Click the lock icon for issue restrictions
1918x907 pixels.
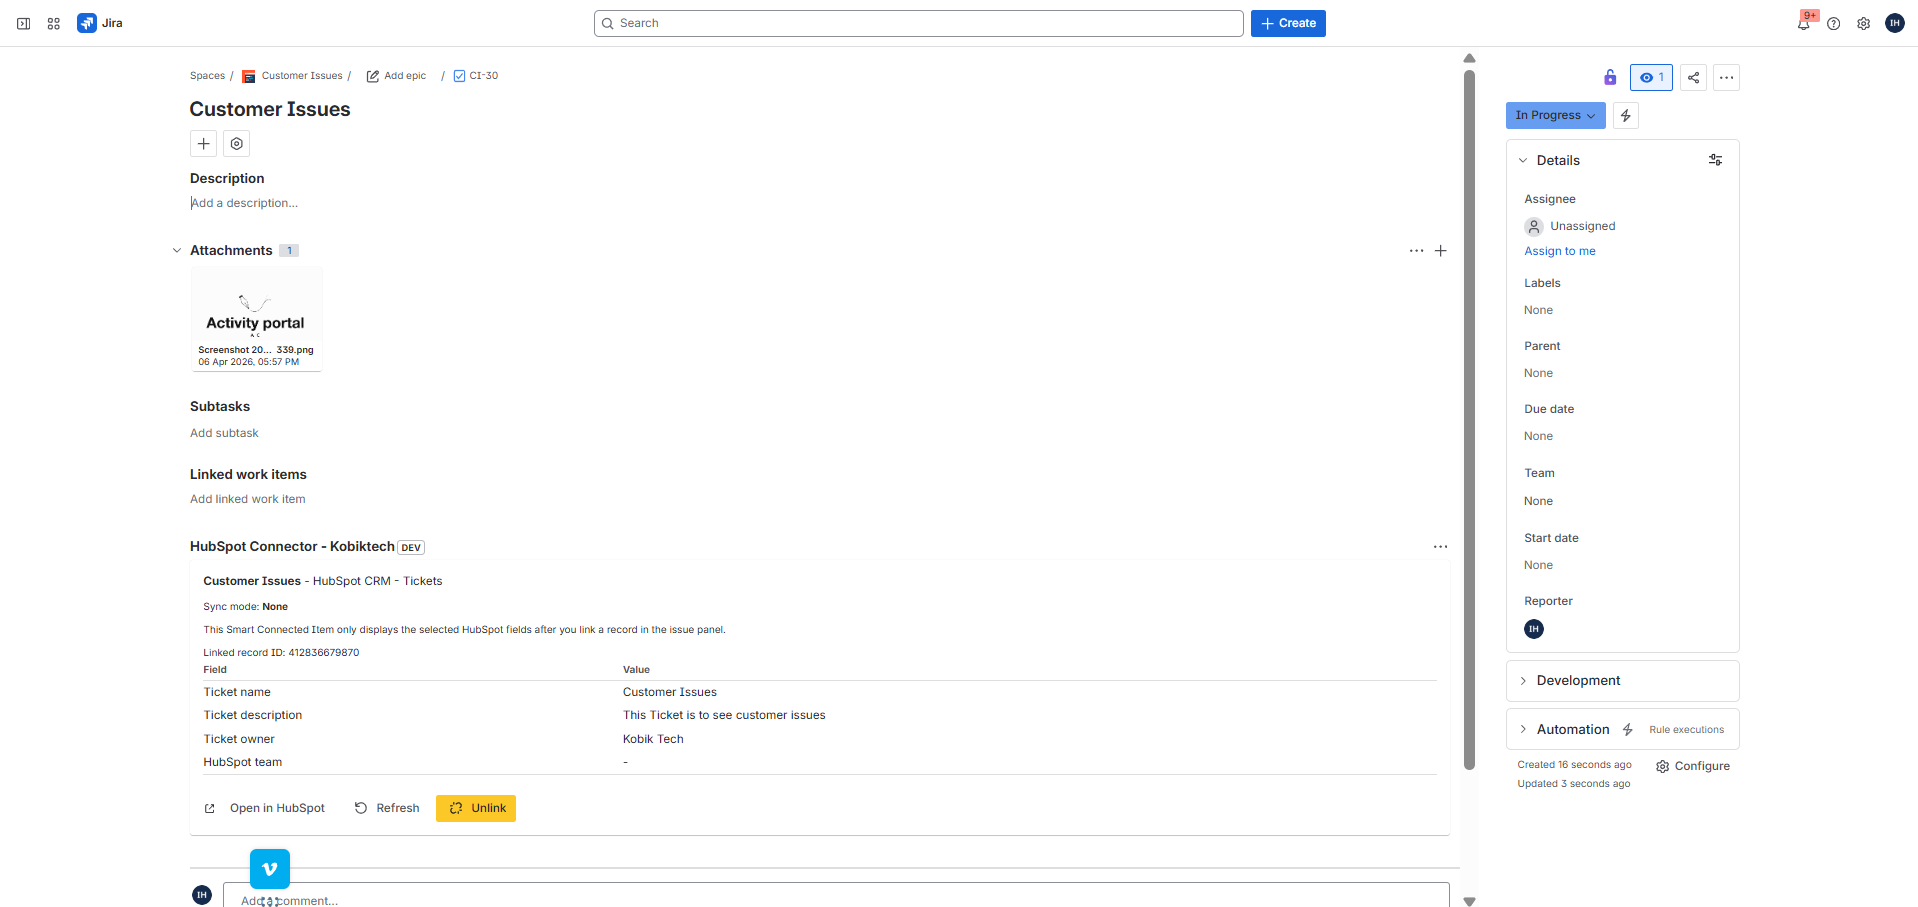tap(1610, 77)
